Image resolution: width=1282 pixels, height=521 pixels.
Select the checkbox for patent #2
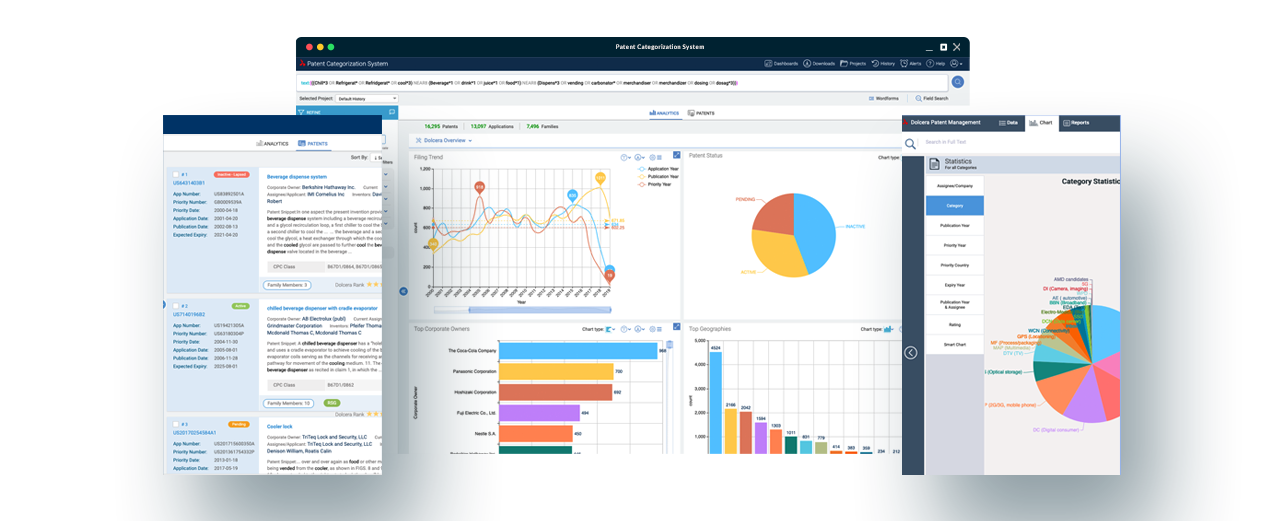coord(176,306)
